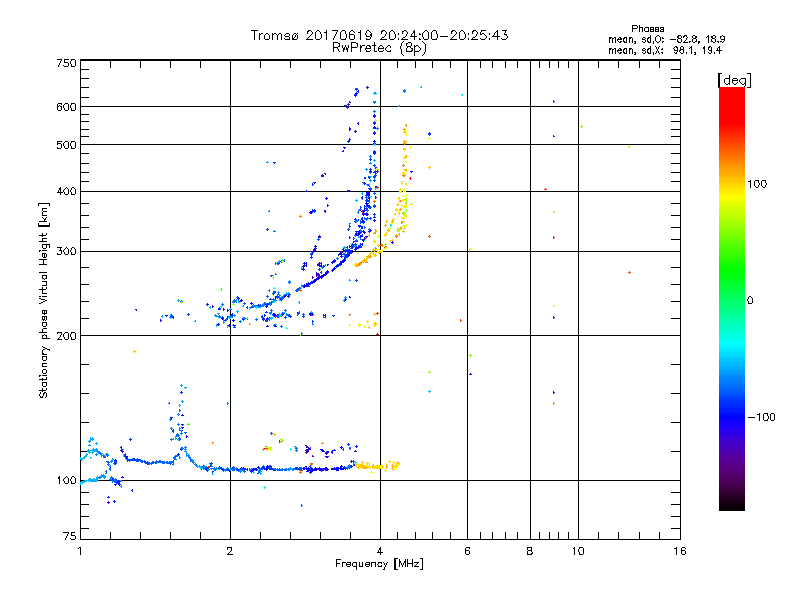
Task: Click the green region of the phase colorbar
Action: [732, 268]
